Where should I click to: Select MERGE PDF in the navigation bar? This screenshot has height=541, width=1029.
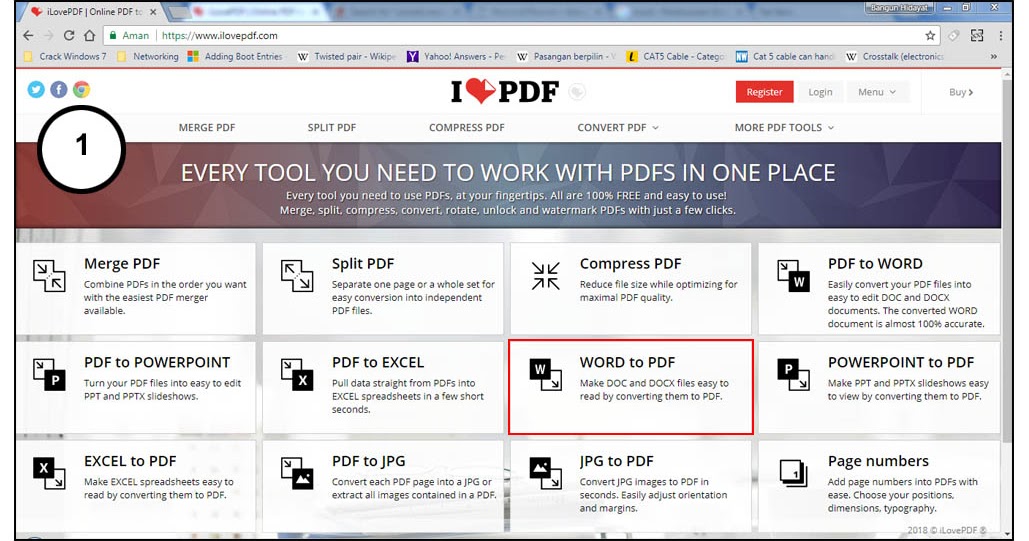[207, 127]
